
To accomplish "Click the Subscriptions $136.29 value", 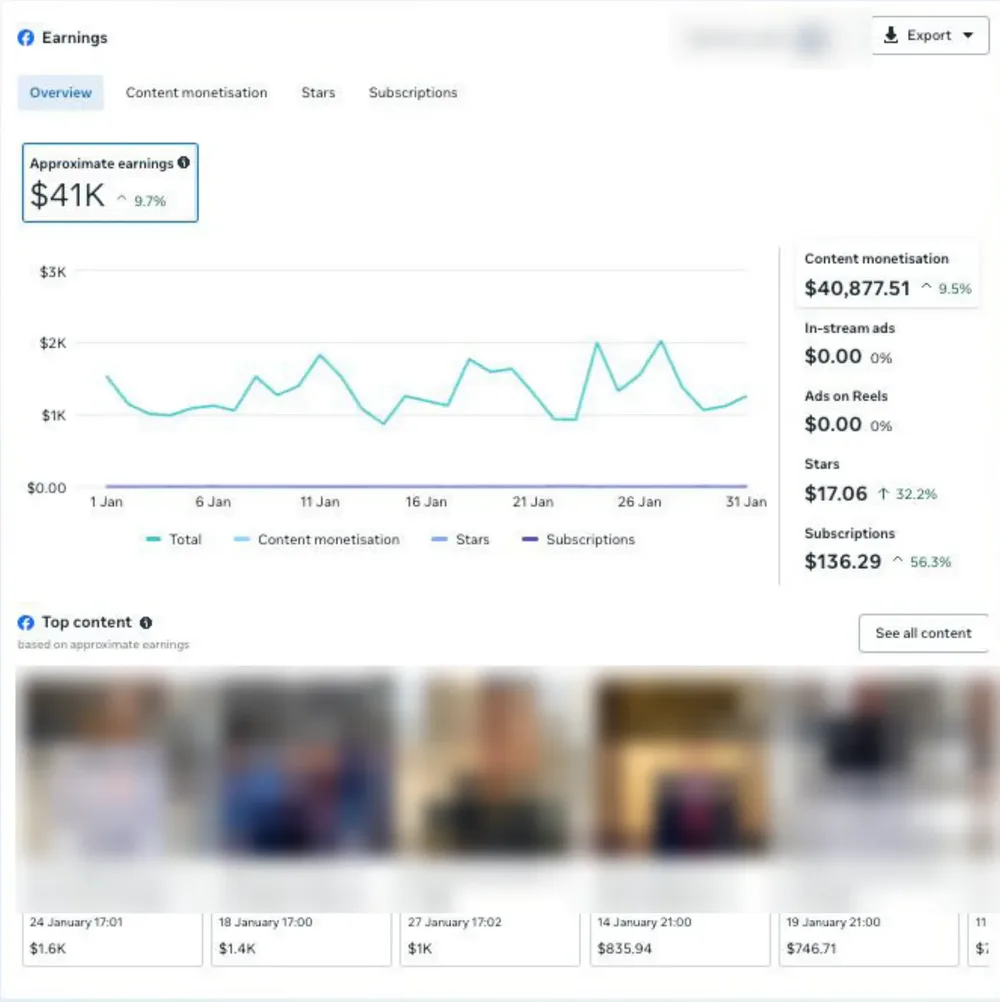I will click(x=843, y=562).
